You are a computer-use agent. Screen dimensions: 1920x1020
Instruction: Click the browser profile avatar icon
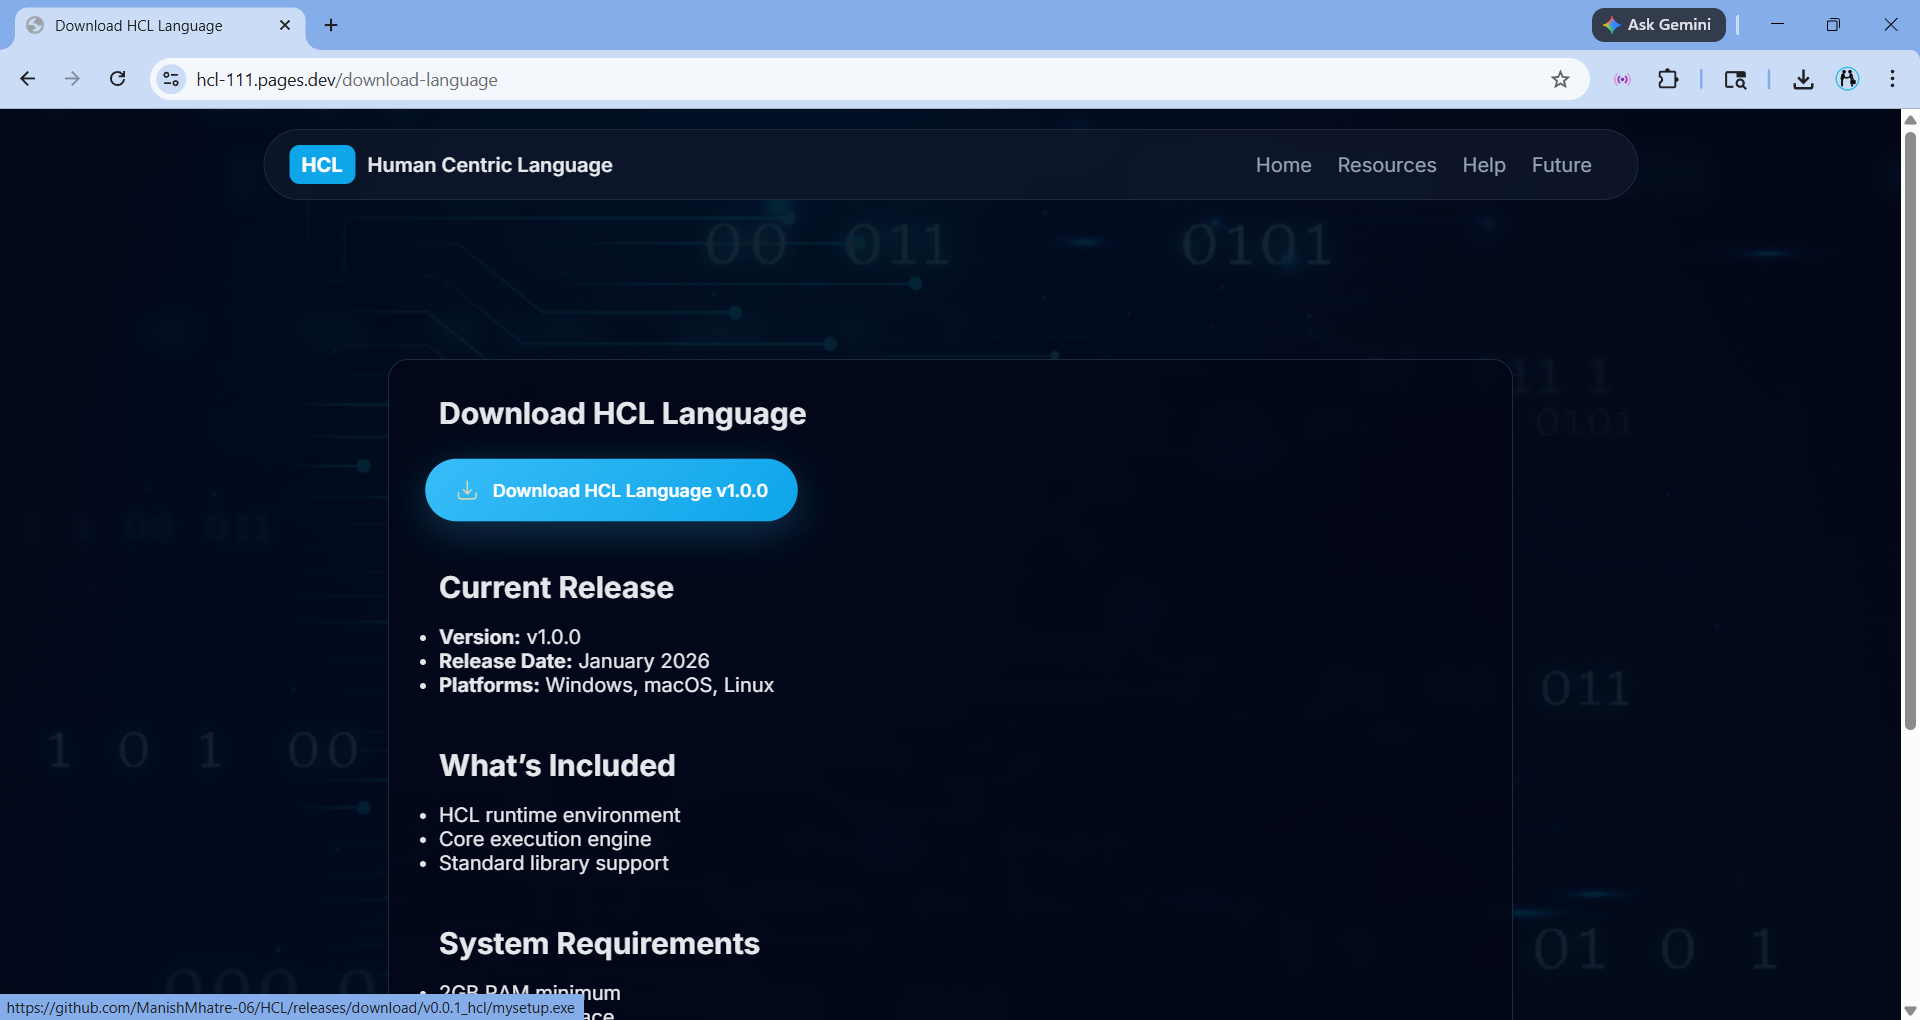click(x=1848, y=79)
